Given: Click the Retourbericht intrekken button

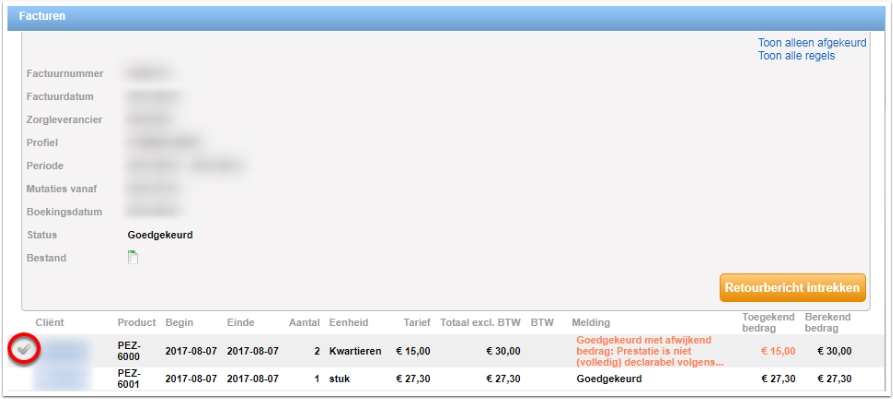Looking at the screenshot, I should 792,287.
